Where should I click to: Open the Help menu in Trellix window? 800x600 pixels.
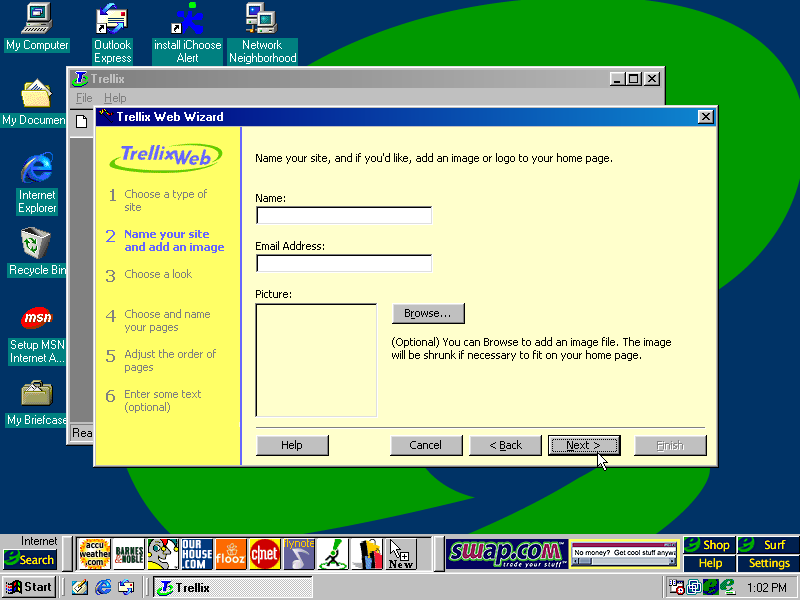point(115,99)
